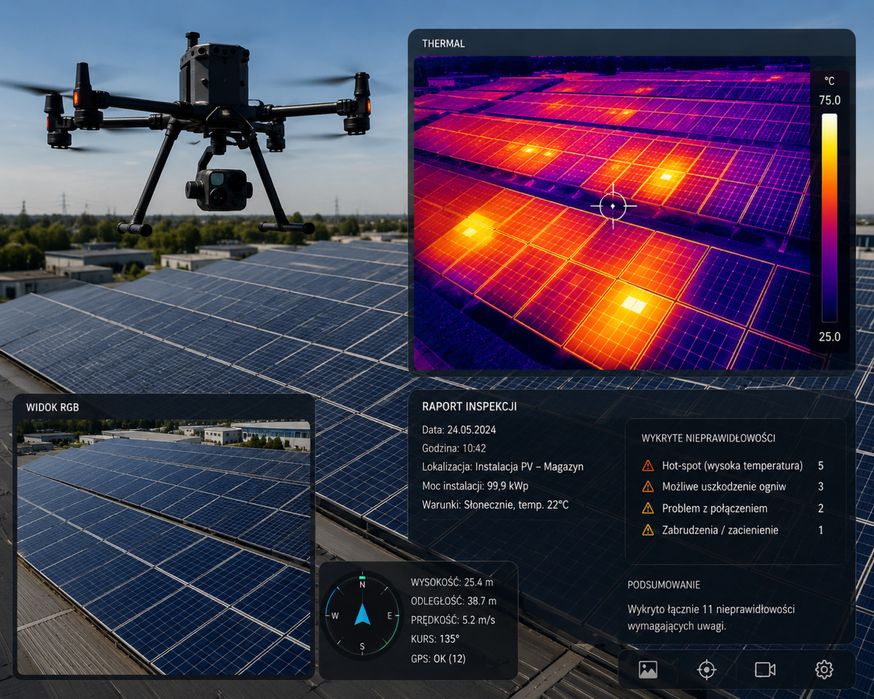This screenshot has height=699, width=874.
Task: Click the crosshair target icon in toolbar
Action: [707, 669]
